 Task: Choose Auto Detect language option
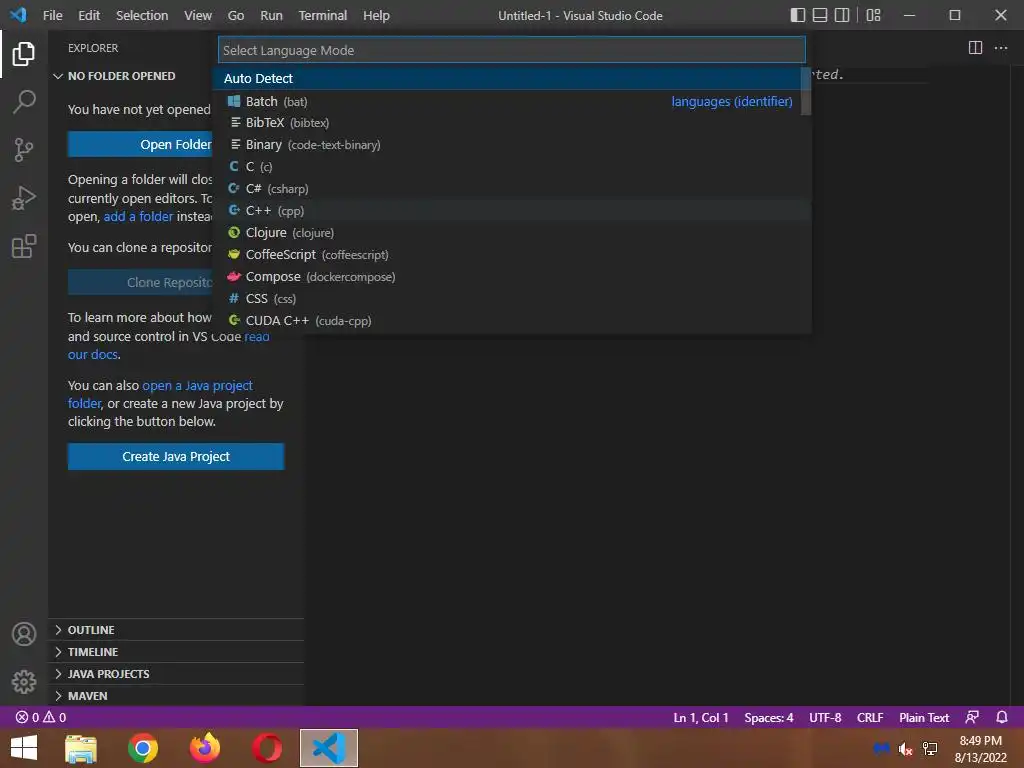507,78
